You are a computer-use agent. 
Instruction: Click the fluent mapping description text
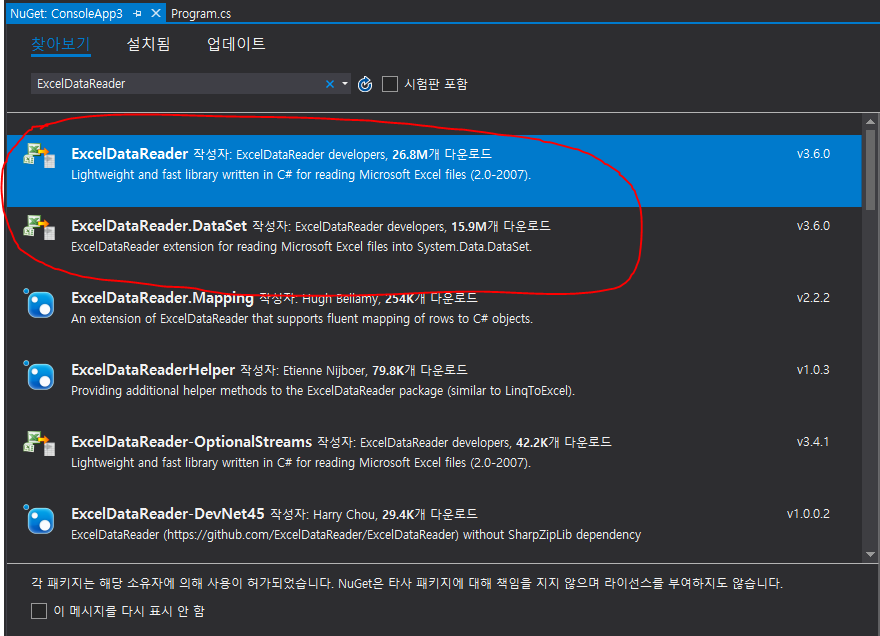(x=302, y=319)
